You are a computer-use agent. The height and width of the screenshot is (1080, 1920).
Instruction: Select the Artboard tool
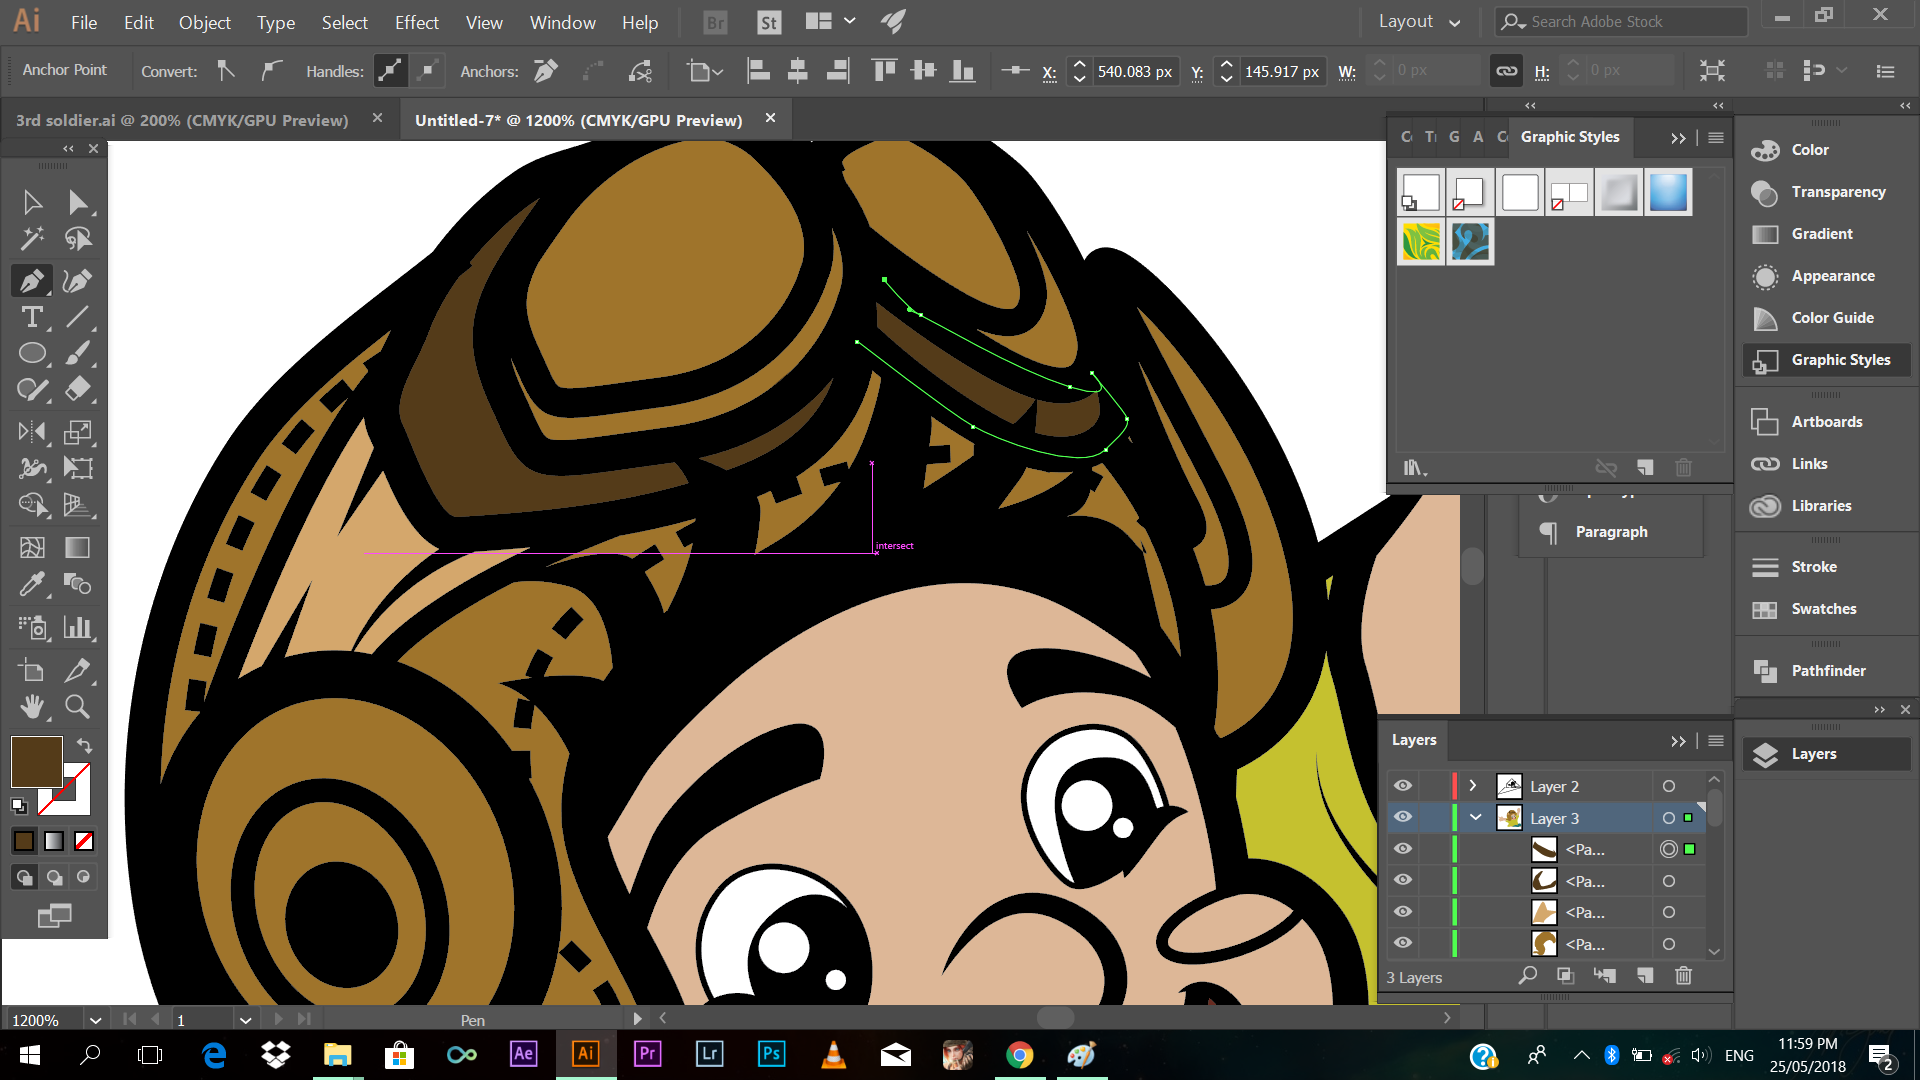[32, 670]
